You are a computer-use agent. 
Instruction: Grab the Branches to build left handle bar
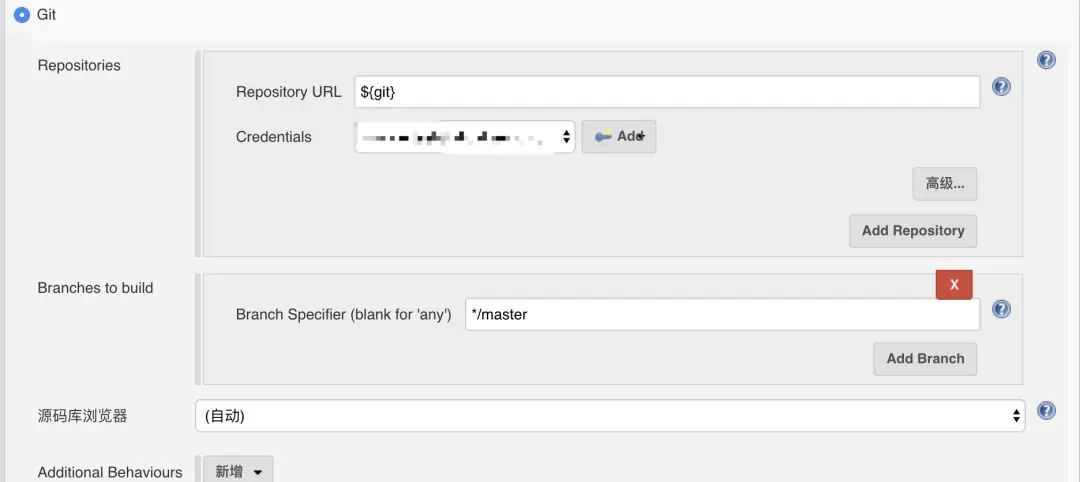[x=198, y=329]
